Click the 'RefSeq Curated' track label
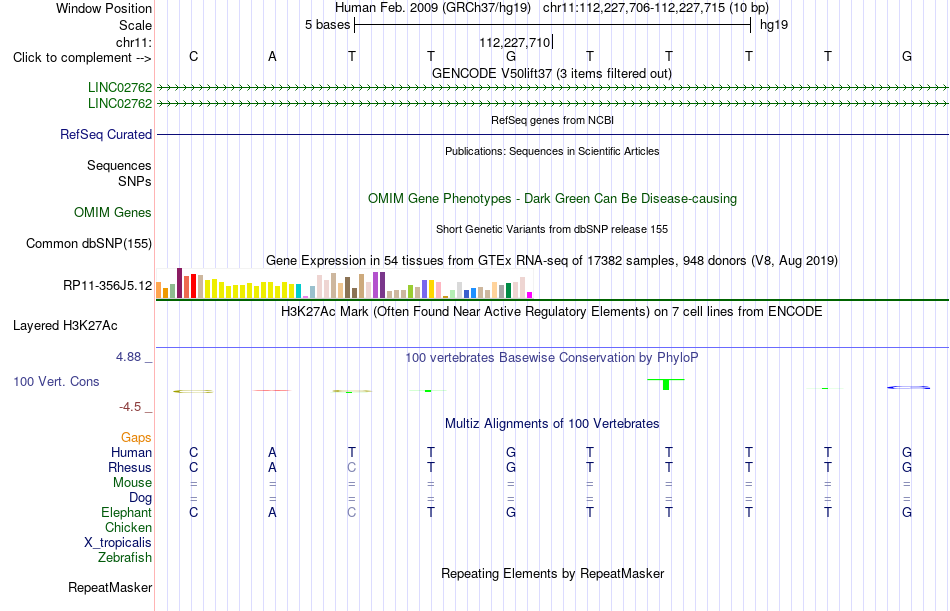The height and width of the screenshot is (611, 950). tap(106, 135)
